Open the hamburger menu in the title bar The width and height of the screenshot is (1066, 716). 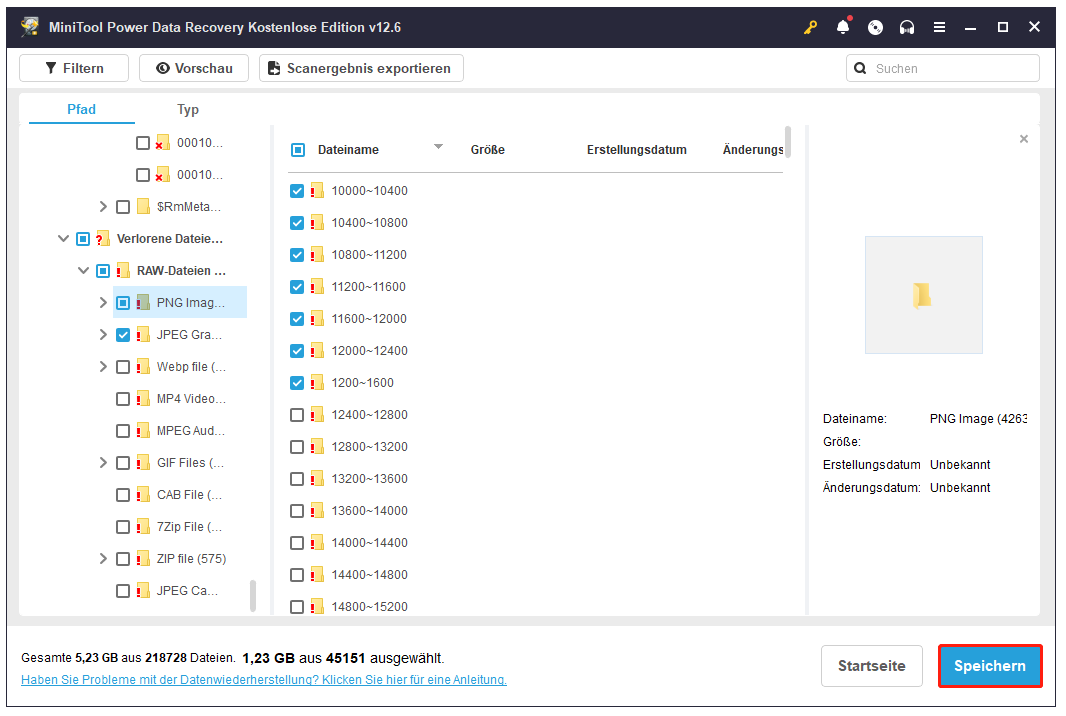pos(939,27)
